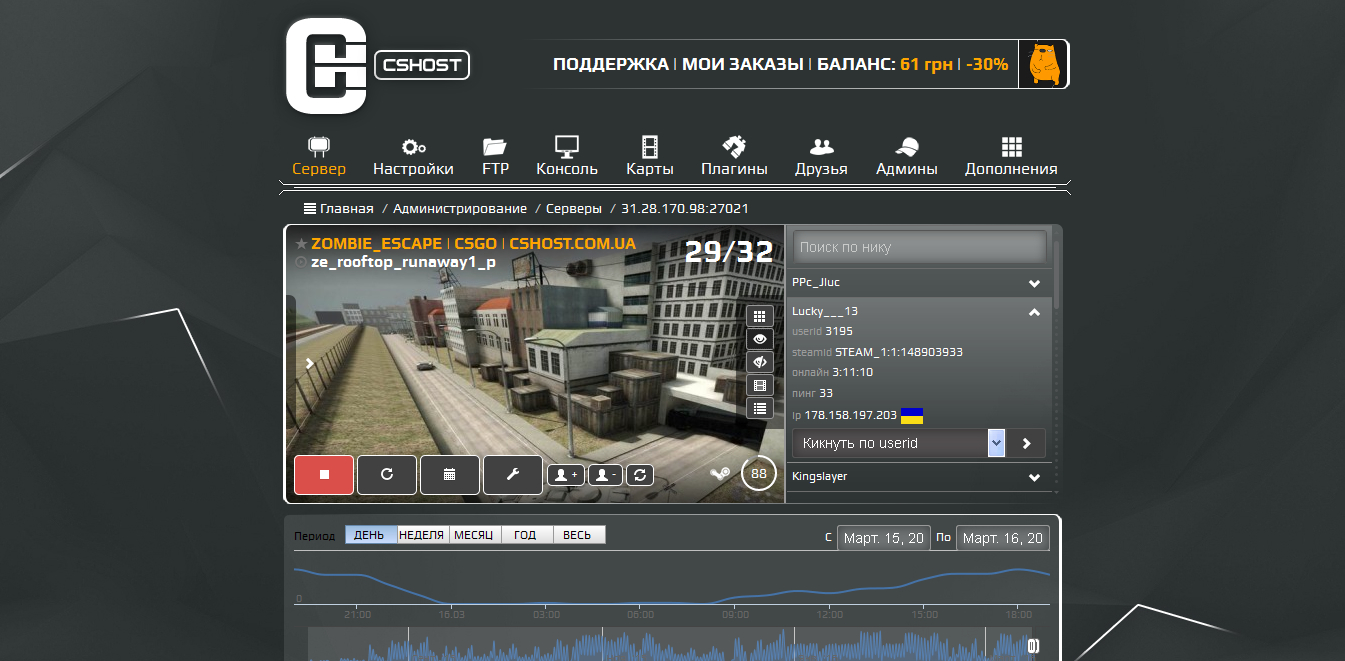Go to the Карты tab
The image size is (1345, 661).
click(650, 157)
